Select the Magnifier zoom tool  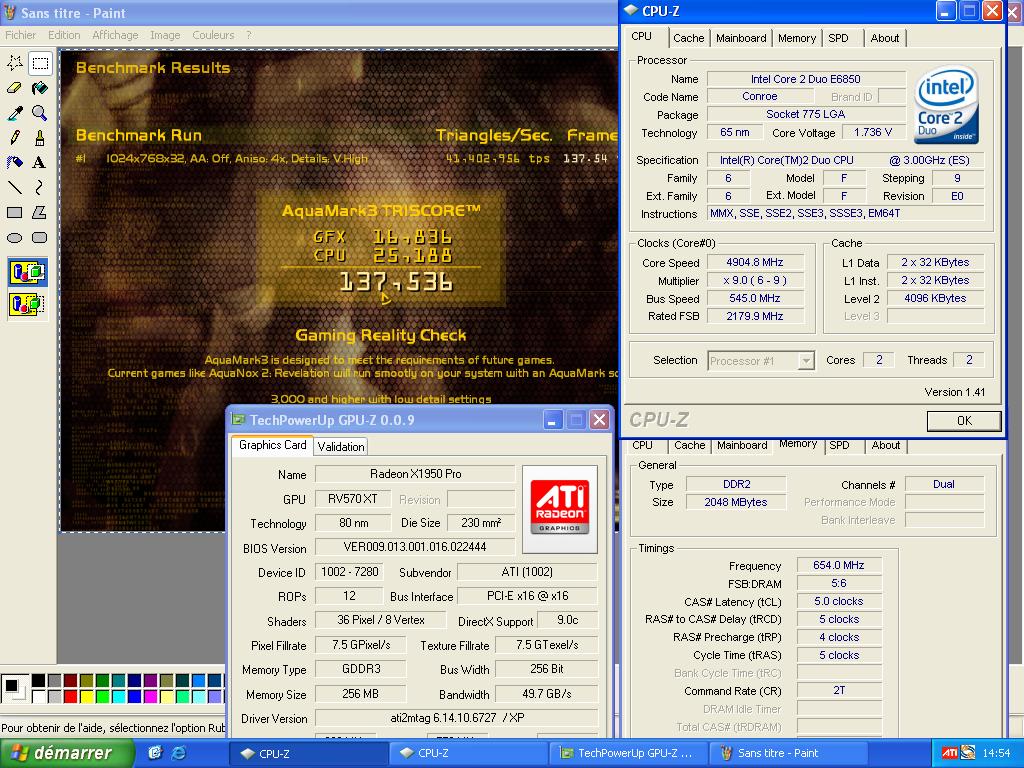tap(40, 113)
